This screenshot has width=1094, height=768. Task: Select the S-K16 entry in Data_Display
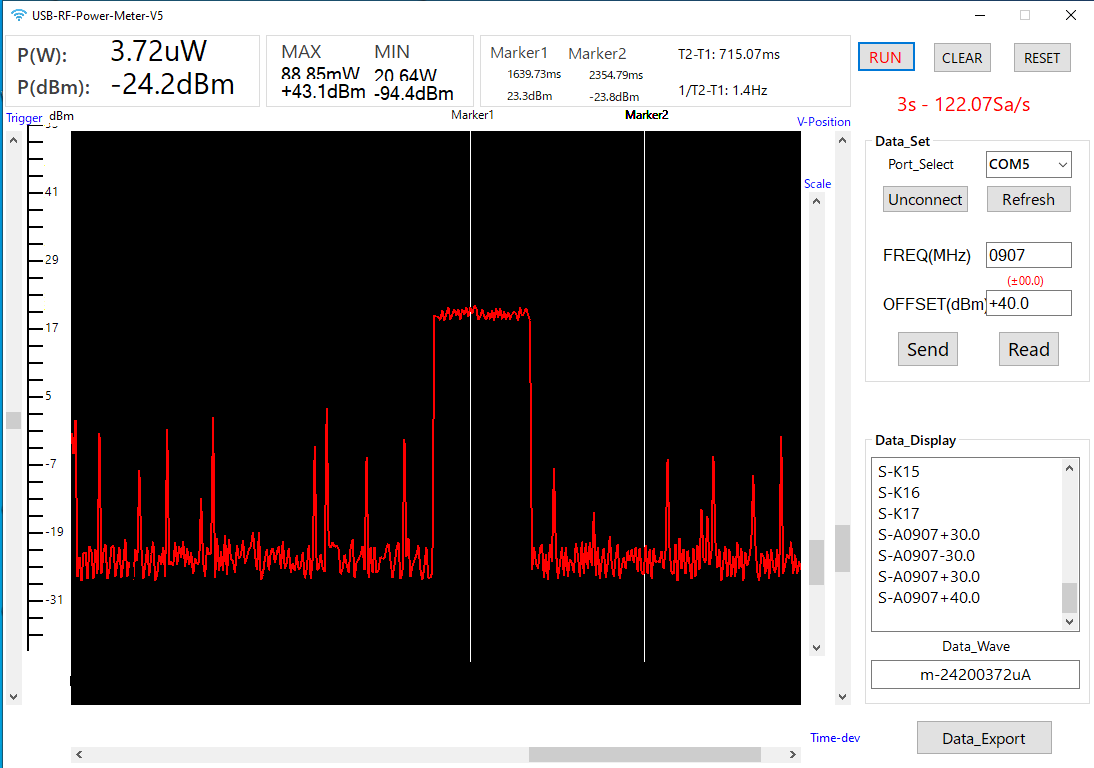pyautogui.click(x=899, y=492)
